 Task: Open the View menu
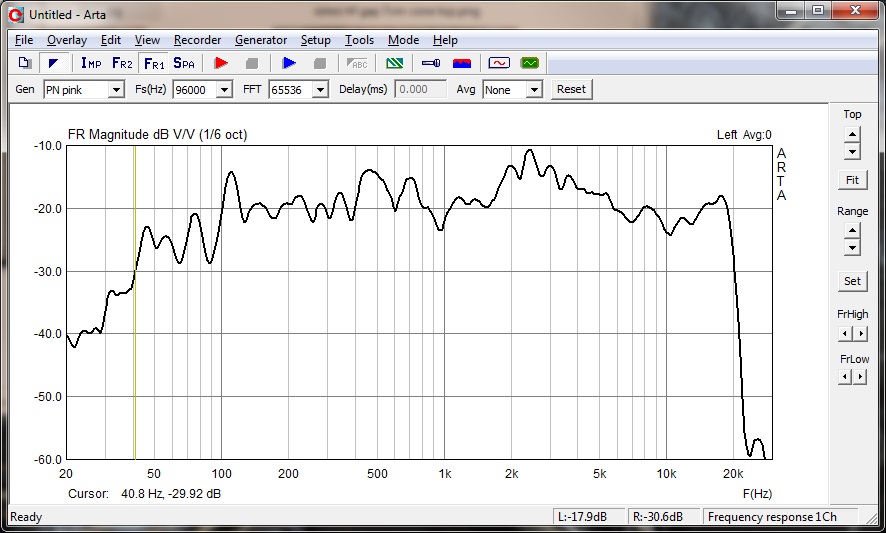coord(147,40)
